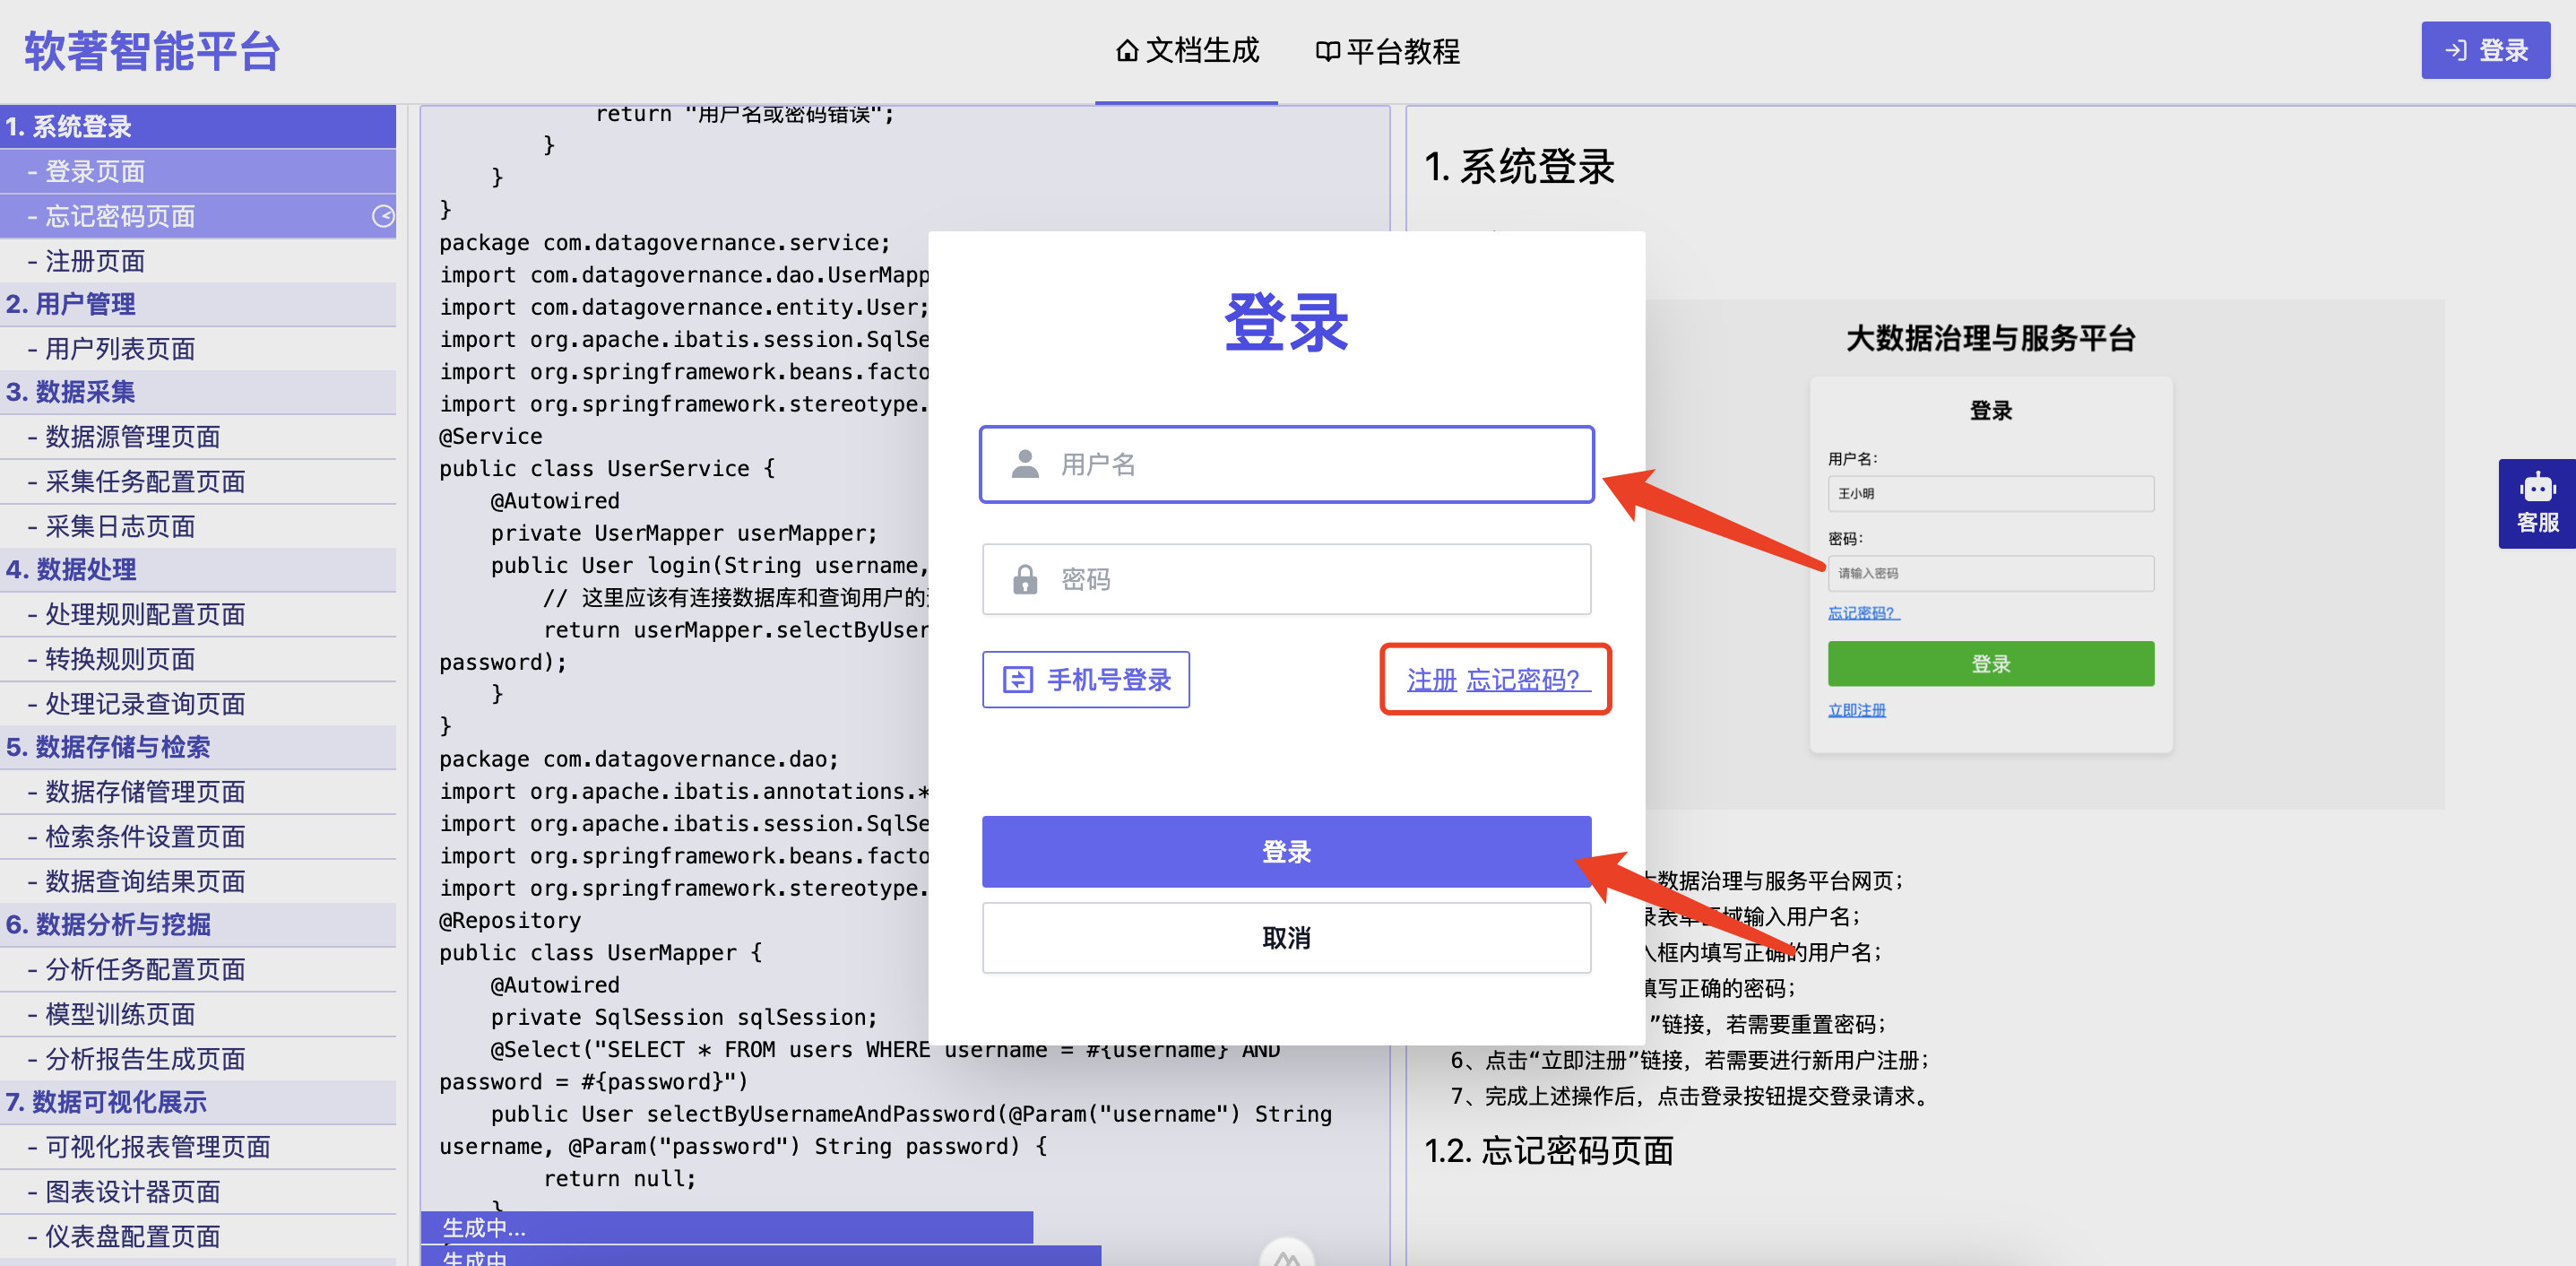The height and width of the screenshot is (1266, 2576).
Task: Open the 客服 robot assistant widget
Action: [x=2537, y=504]
